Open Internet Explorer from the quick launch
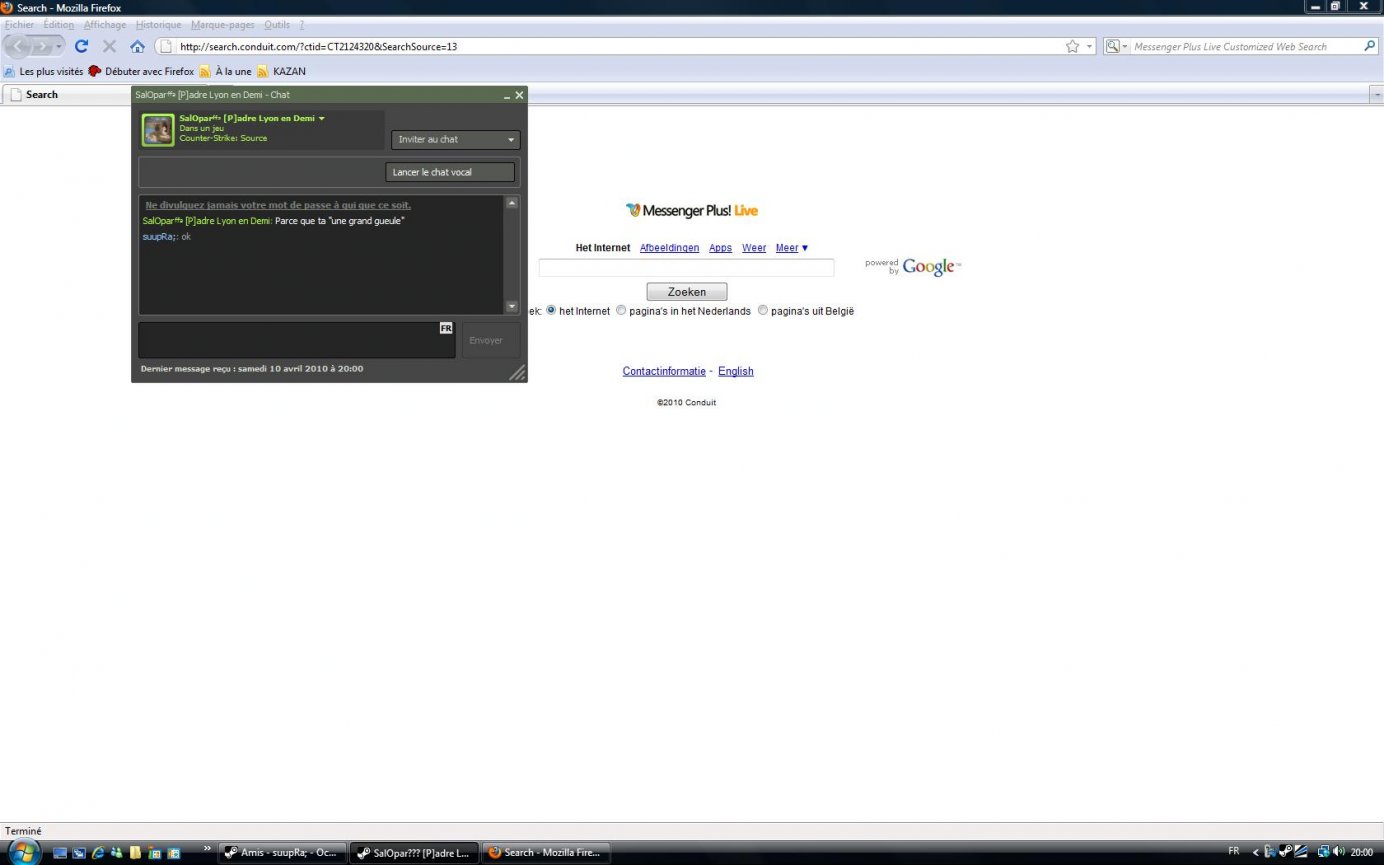The width and height of the screenshot is (1384, 865). click(x=98, y=853)
